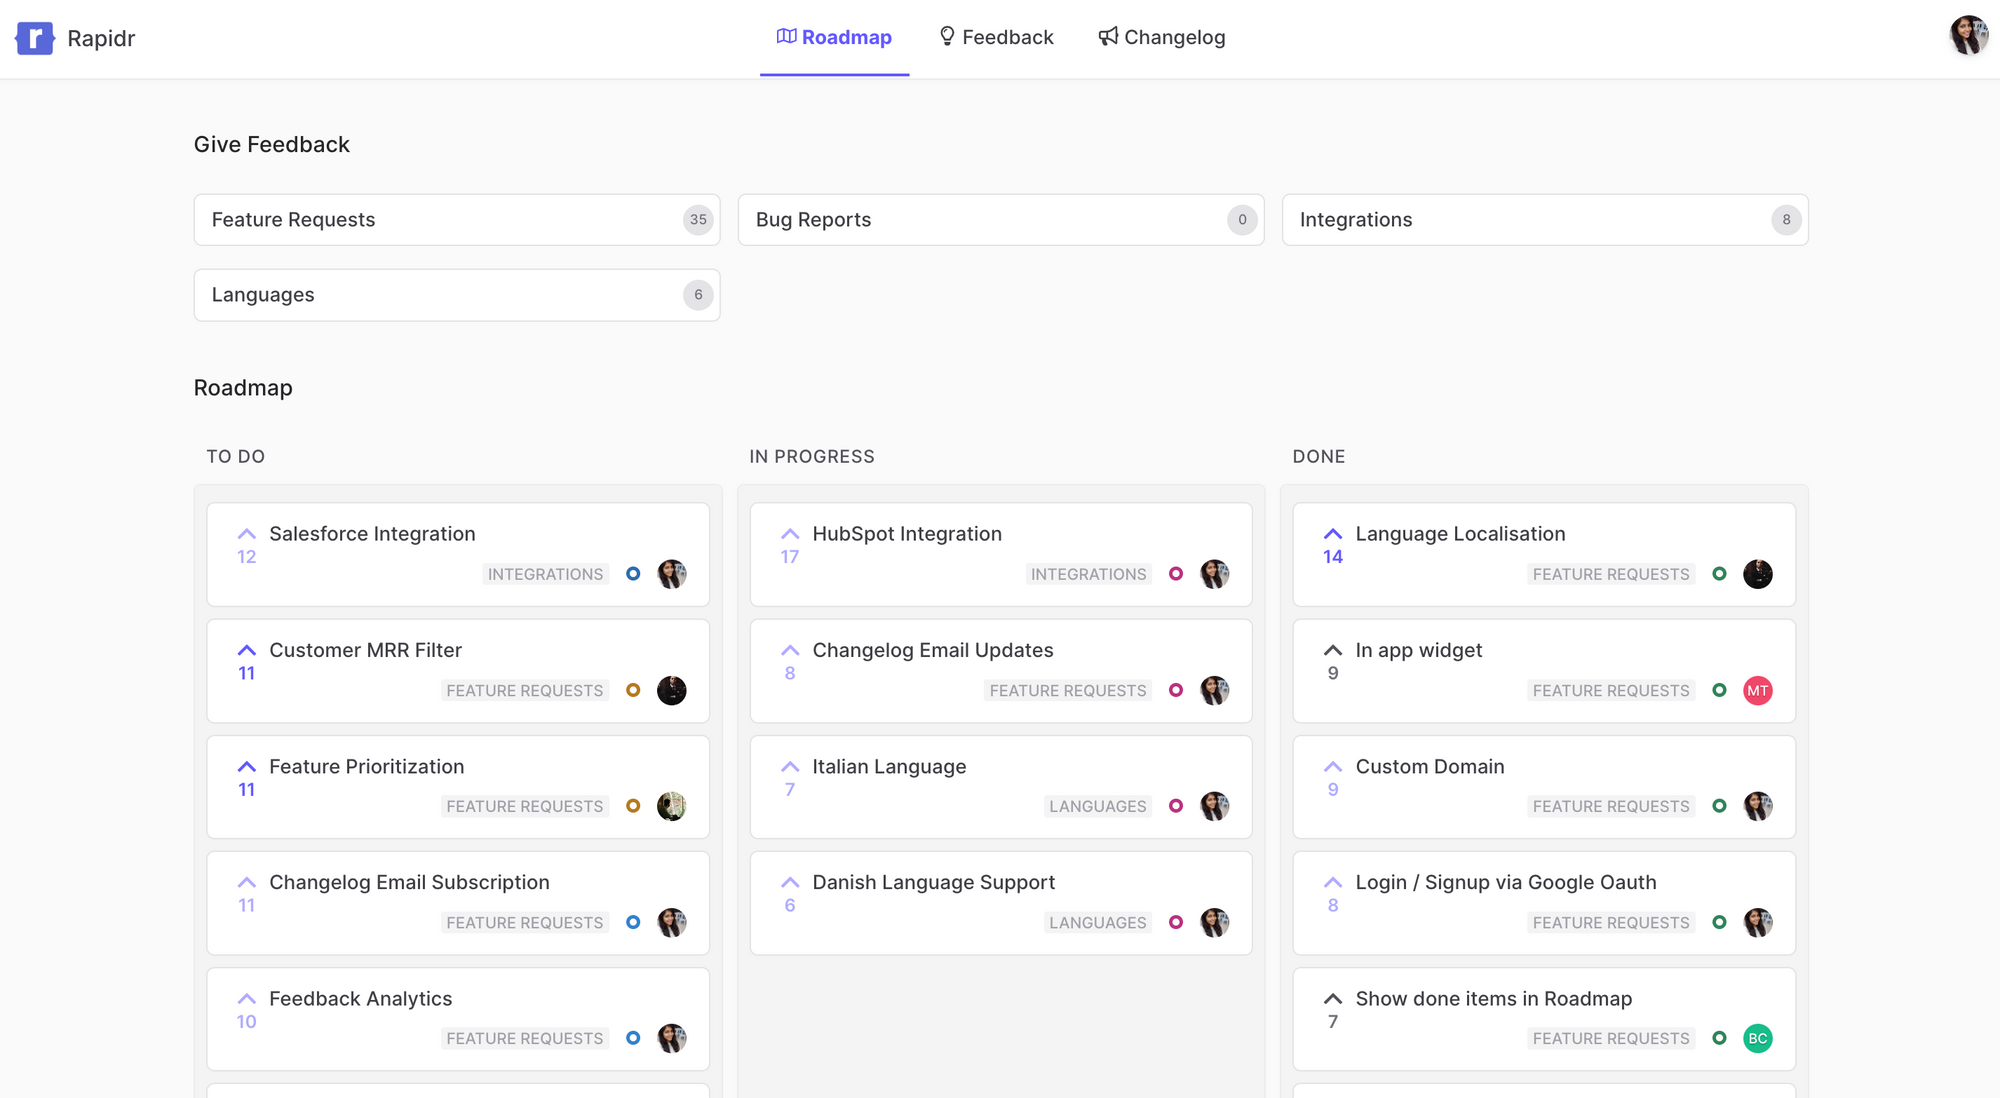This screenshot has height=1098, width=2000.
Task: Click the DONE column header
Action: coord(1319,457)
